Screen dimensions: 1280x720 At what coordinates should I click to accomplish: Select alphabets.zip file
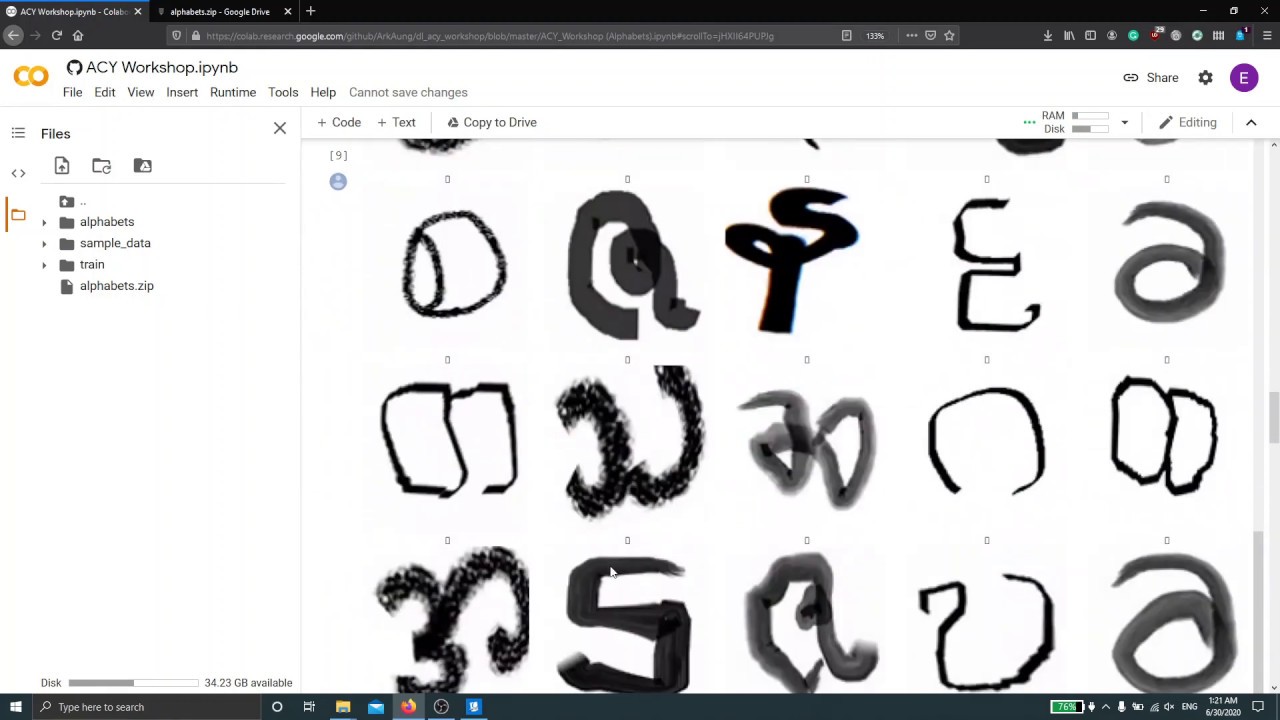pyautogui.click(x=116, y=286)
